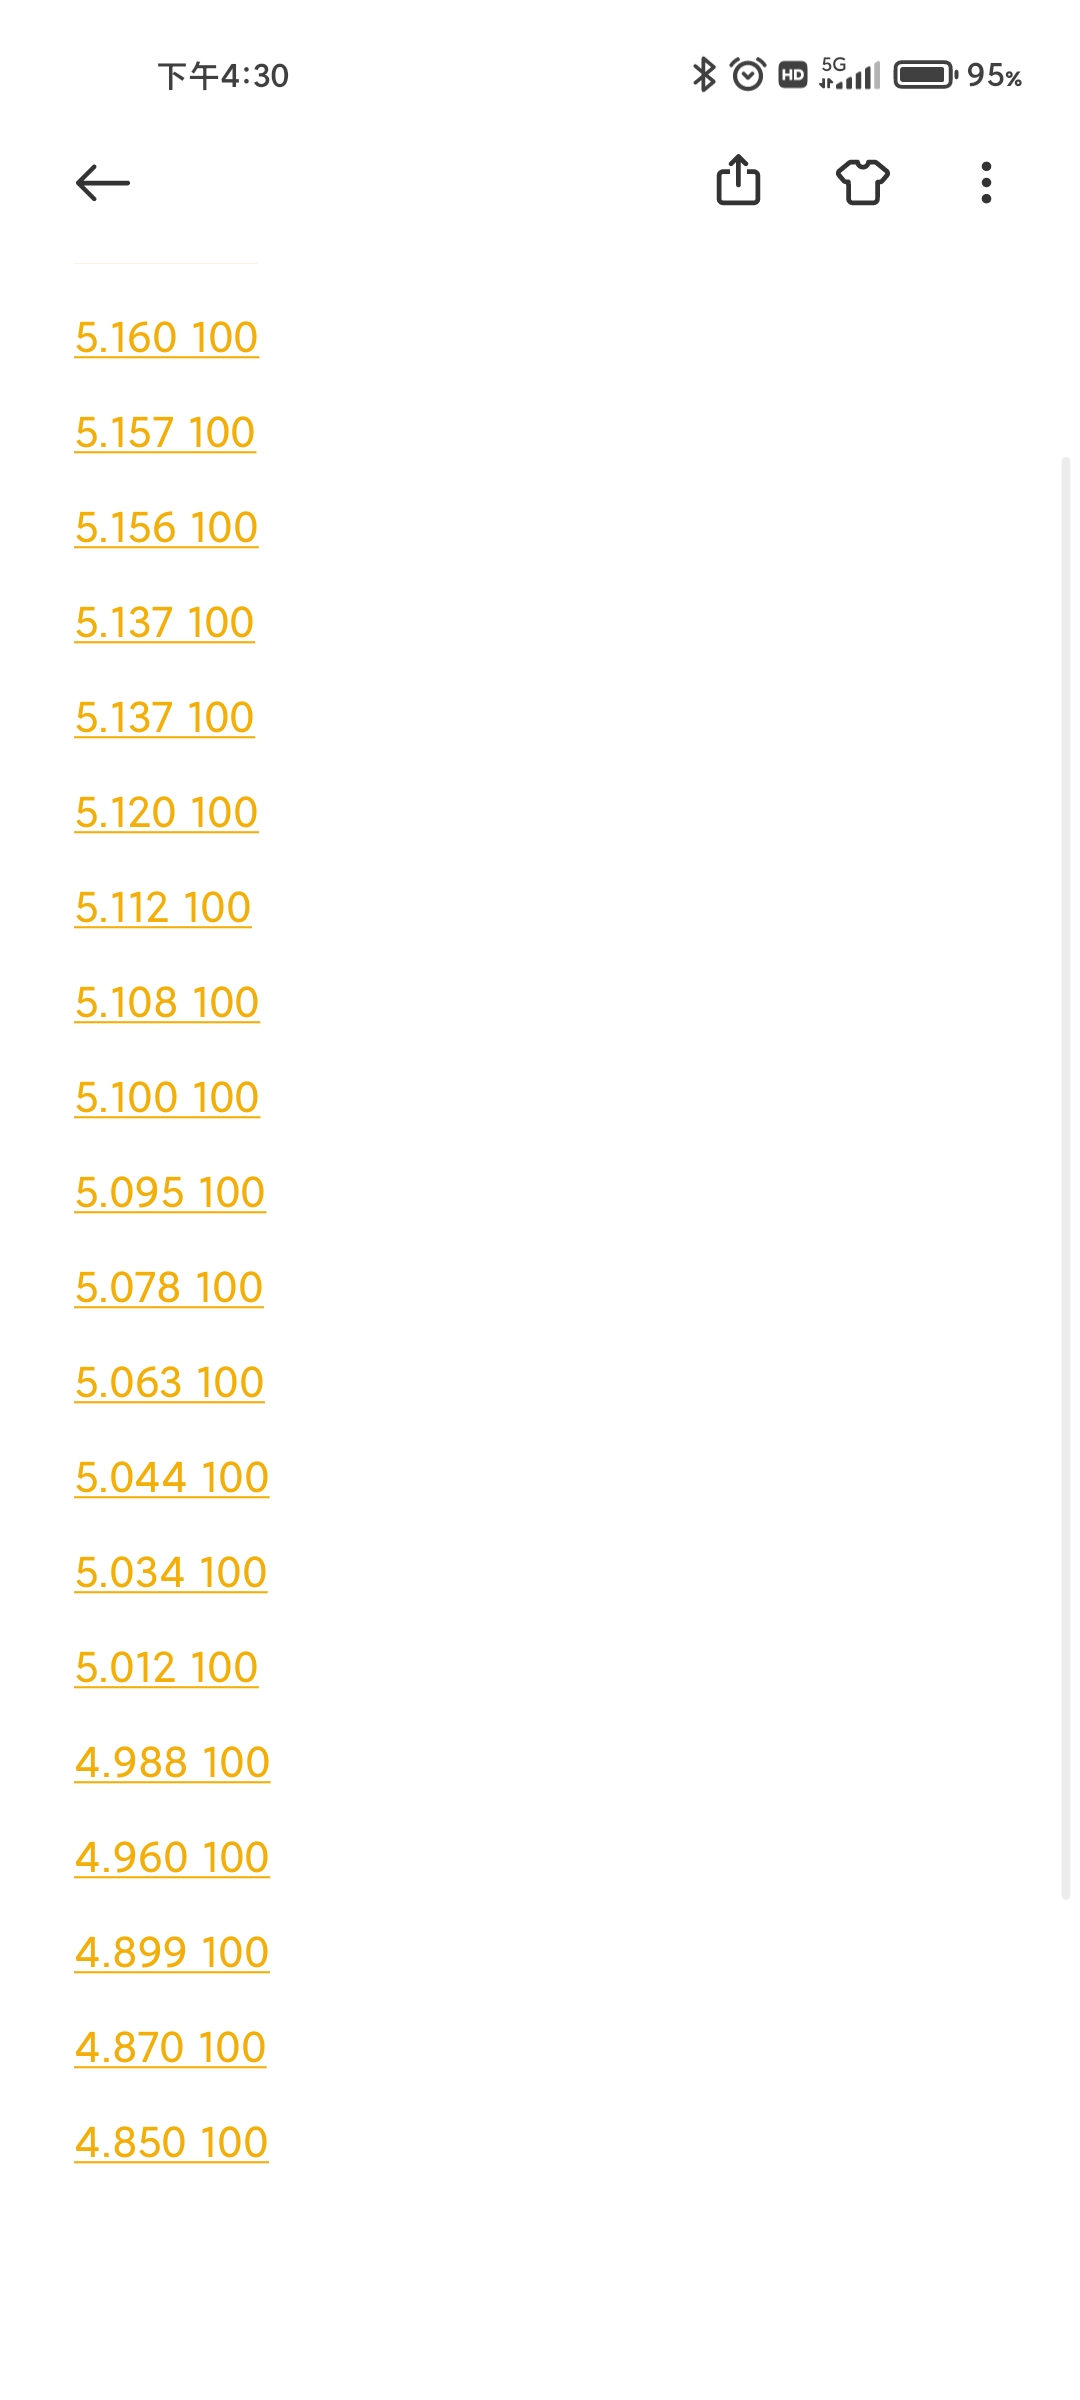Tap the HD status bar icon
1080x2400 pixels.
(x=793, y=75)
